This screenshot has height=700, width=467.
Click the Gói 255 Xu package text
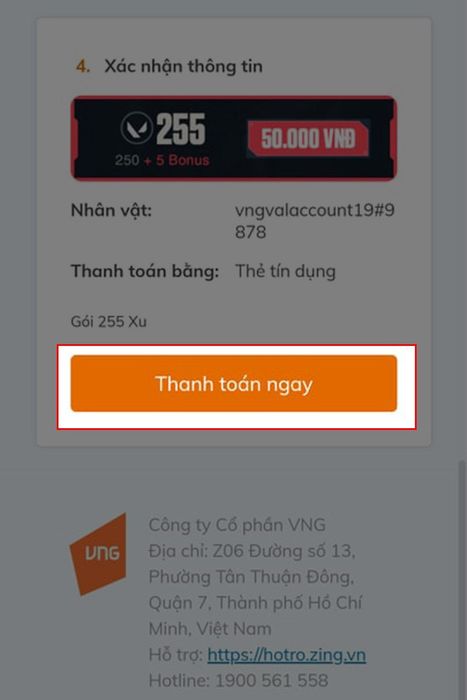click(x=108, y=321)
